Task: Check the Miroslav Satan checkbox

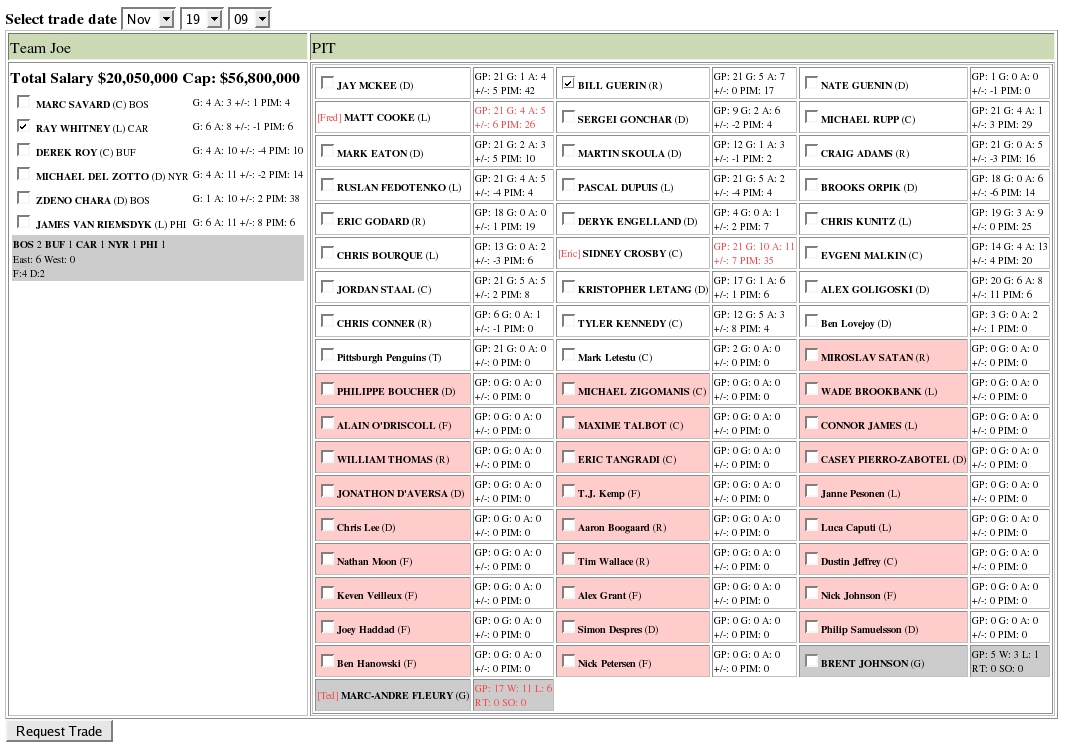Action: (x=812, y=355)
